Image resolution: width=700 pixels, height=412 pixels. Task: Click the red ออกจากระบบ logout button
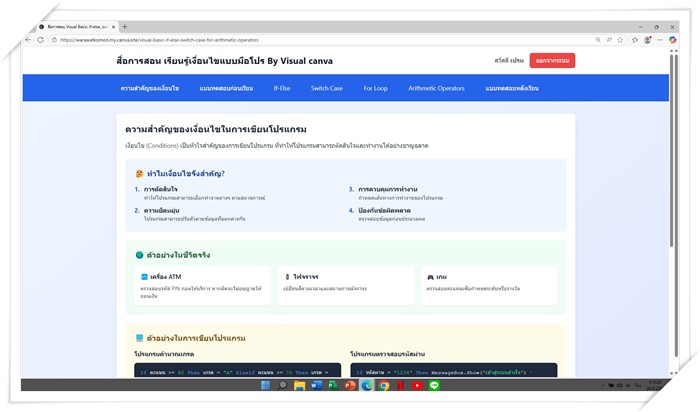552,60
